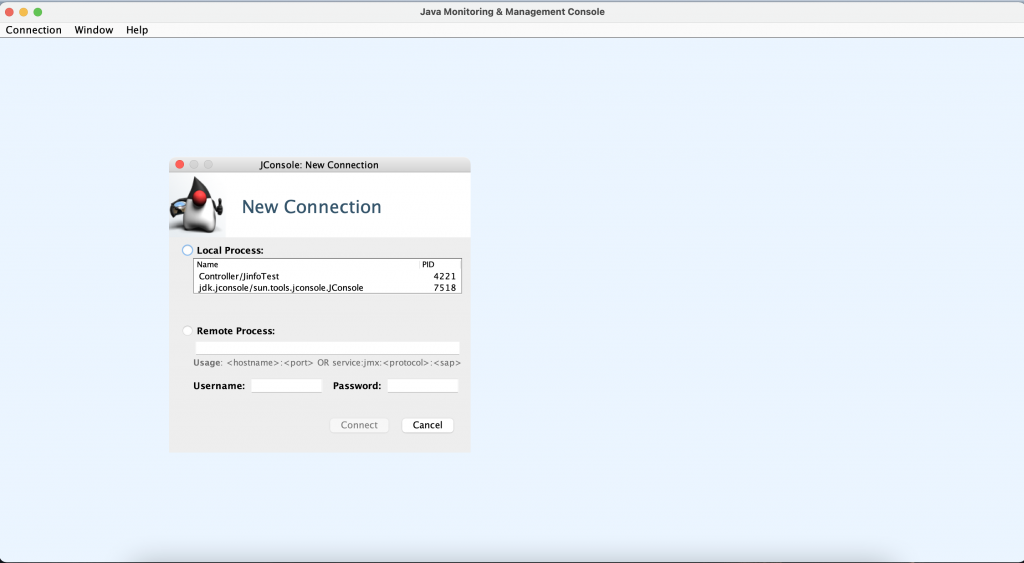This screenshot has height=563, width=1024.
Task: Select the jdk.jconsole/sun.tools.jconsole.JConsole process row
Action: pyautogui.click(x=327, y=287)
